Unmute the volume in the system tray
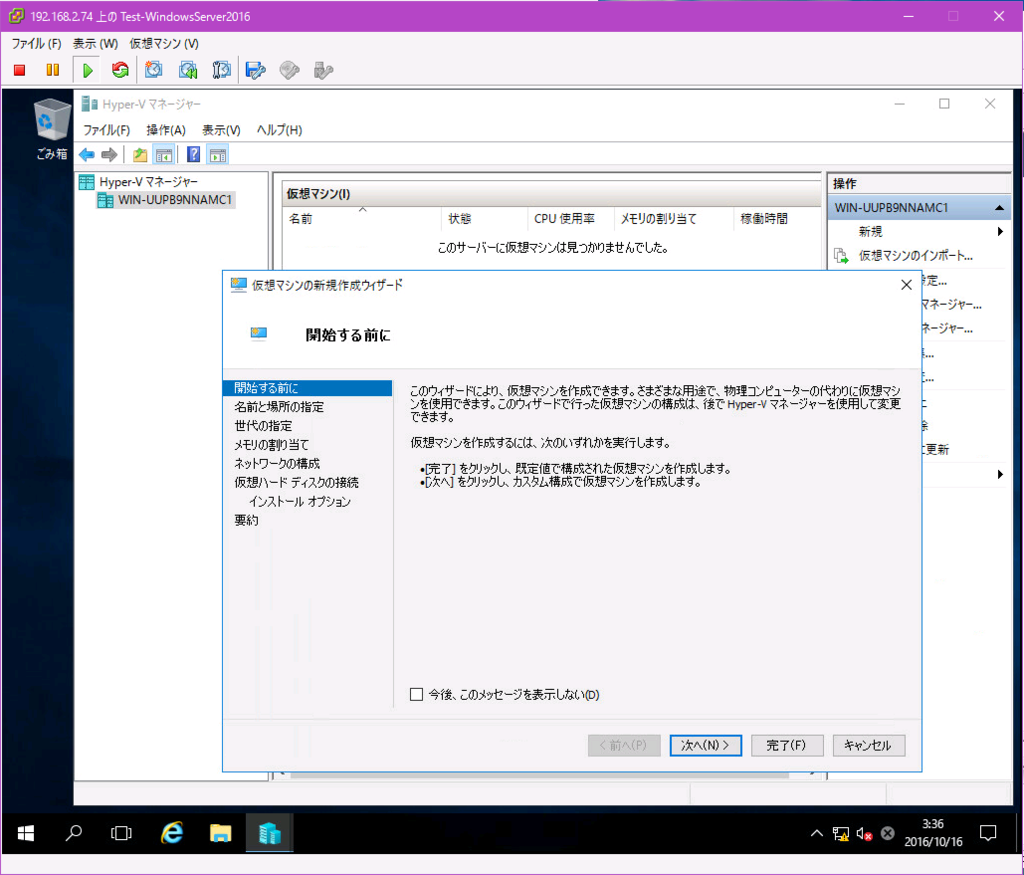1024x875 pixels. click(866, 833)
